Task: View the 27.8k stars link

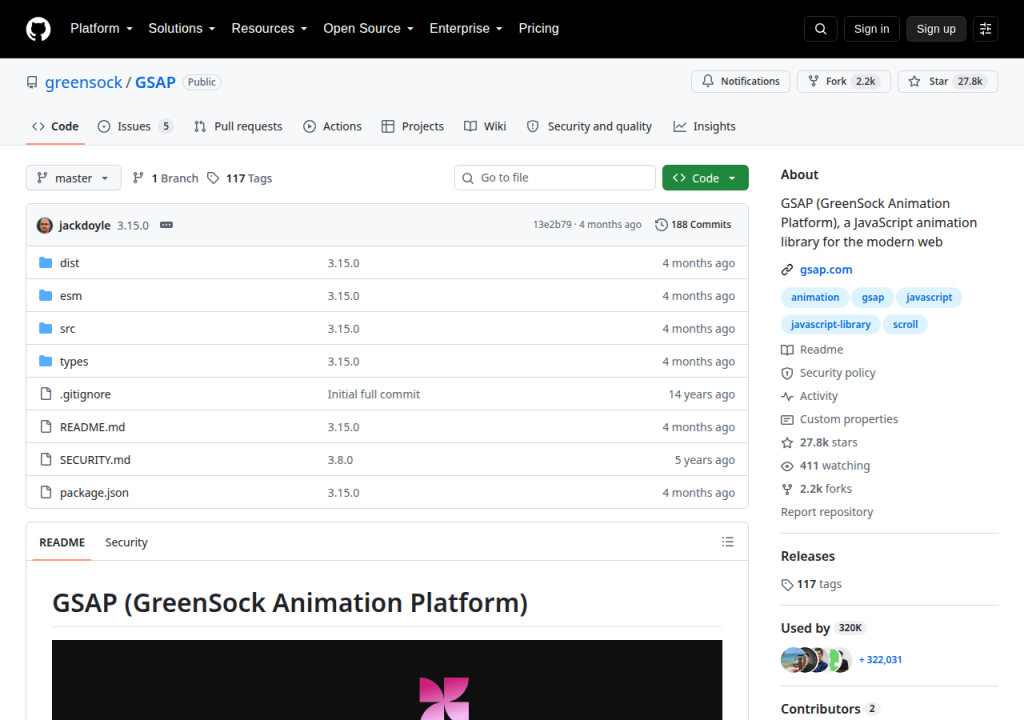Action: pyautogui.click(x=820, y=442)
